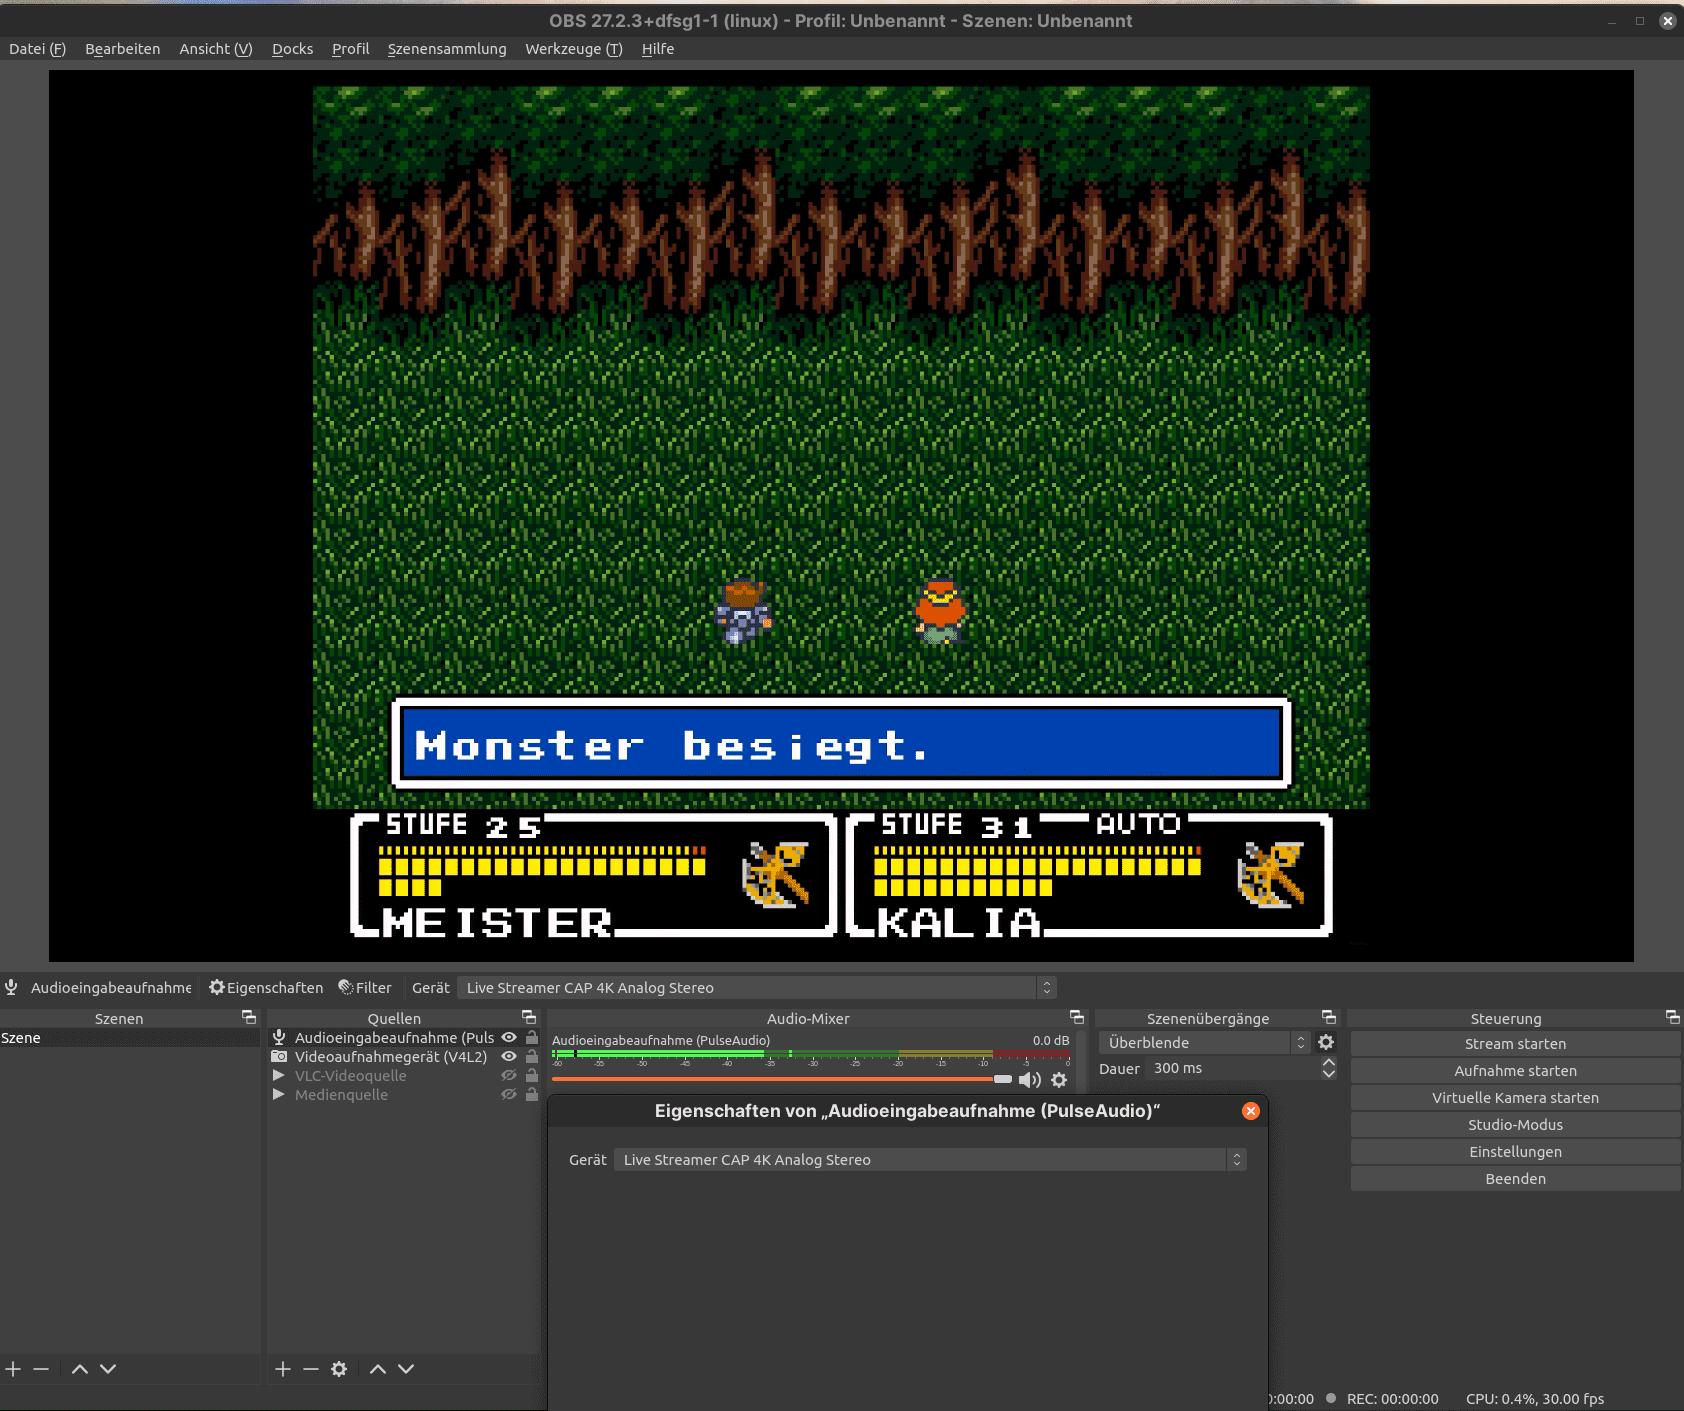
Task: Open the Werkzeuge menu
Action: [x=573, y=49]
